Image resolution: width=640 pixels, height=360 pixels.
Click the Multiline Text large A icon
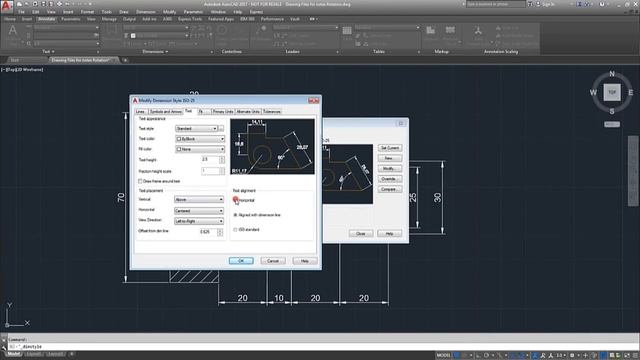pyautogui.click(x=13, y=31)
